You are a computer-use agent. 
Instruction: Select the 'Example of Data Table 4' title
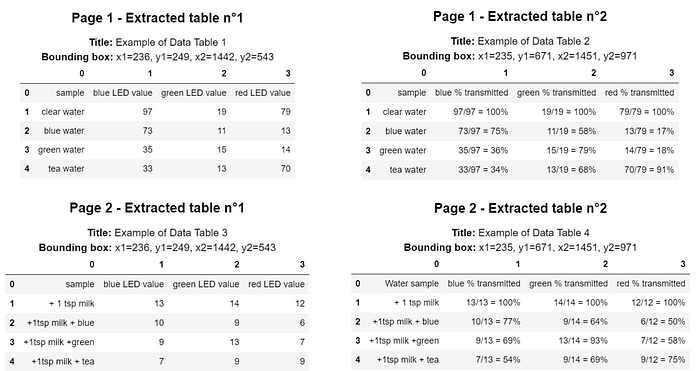tap(533, 233)
